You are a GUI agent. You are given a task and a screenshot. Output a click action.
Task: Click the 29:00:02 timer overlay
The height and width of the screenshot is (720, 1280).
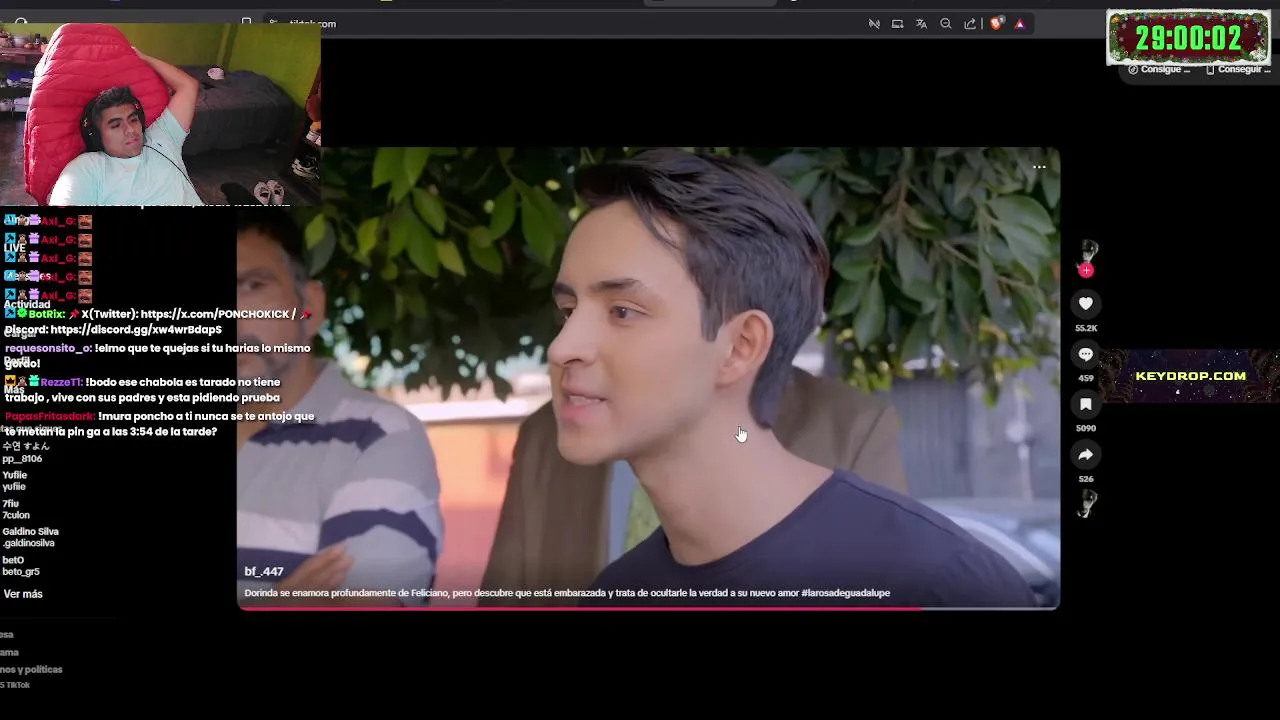click(1188, 38)
